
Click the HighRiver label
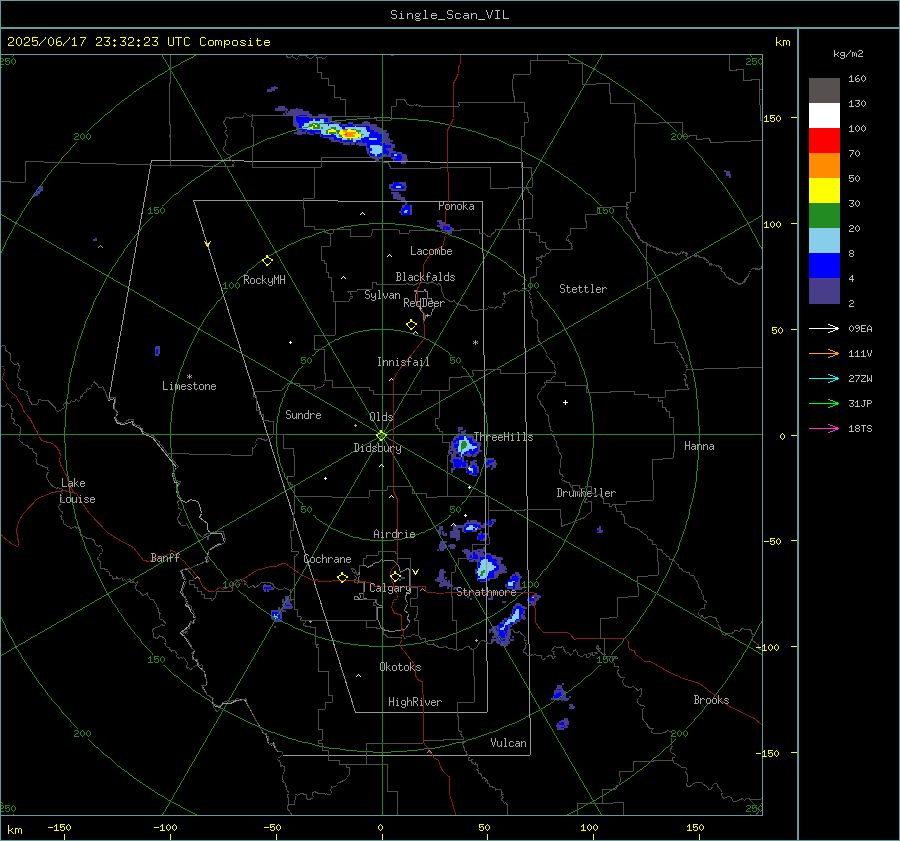(x=415, y=702)
